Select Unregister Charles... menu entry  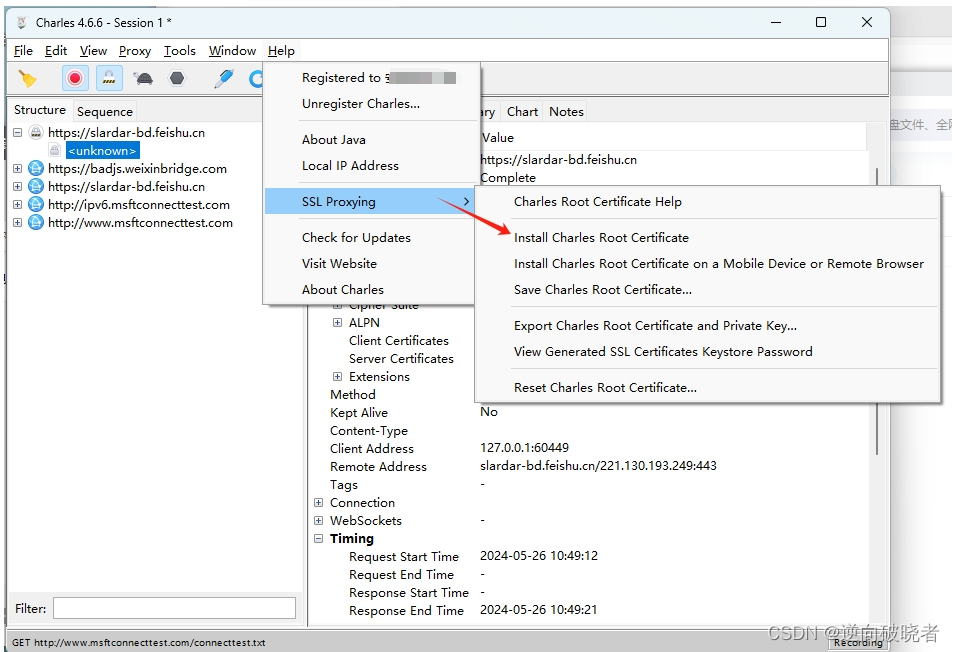tap(372, 104)
